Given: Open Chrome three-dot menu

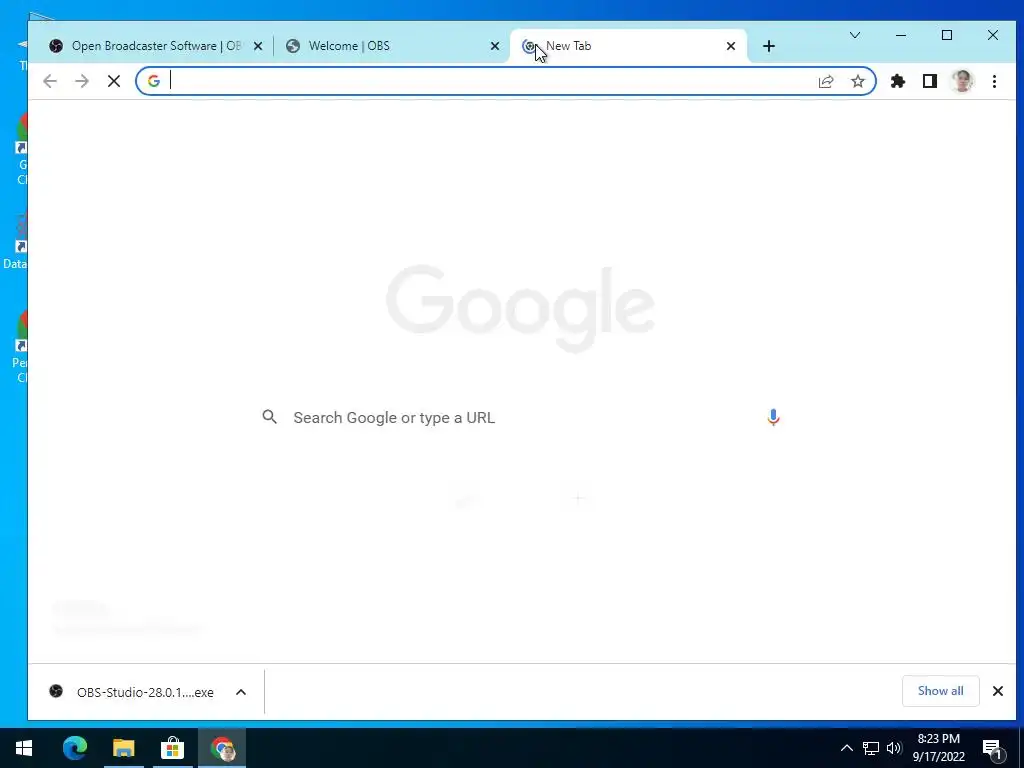Looking at the screenshot, I should (x=994, y=81).
